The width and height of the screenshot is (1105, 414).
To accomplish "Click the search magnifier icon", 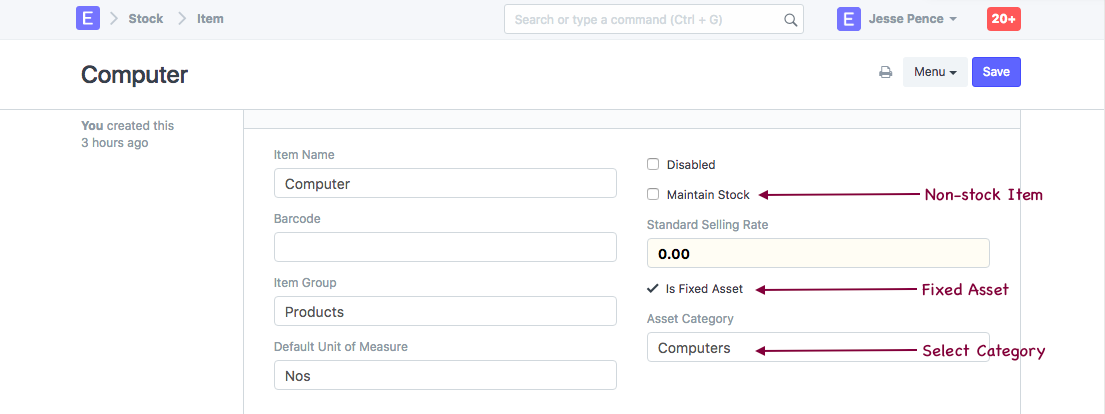I will [x=790, y=19].
